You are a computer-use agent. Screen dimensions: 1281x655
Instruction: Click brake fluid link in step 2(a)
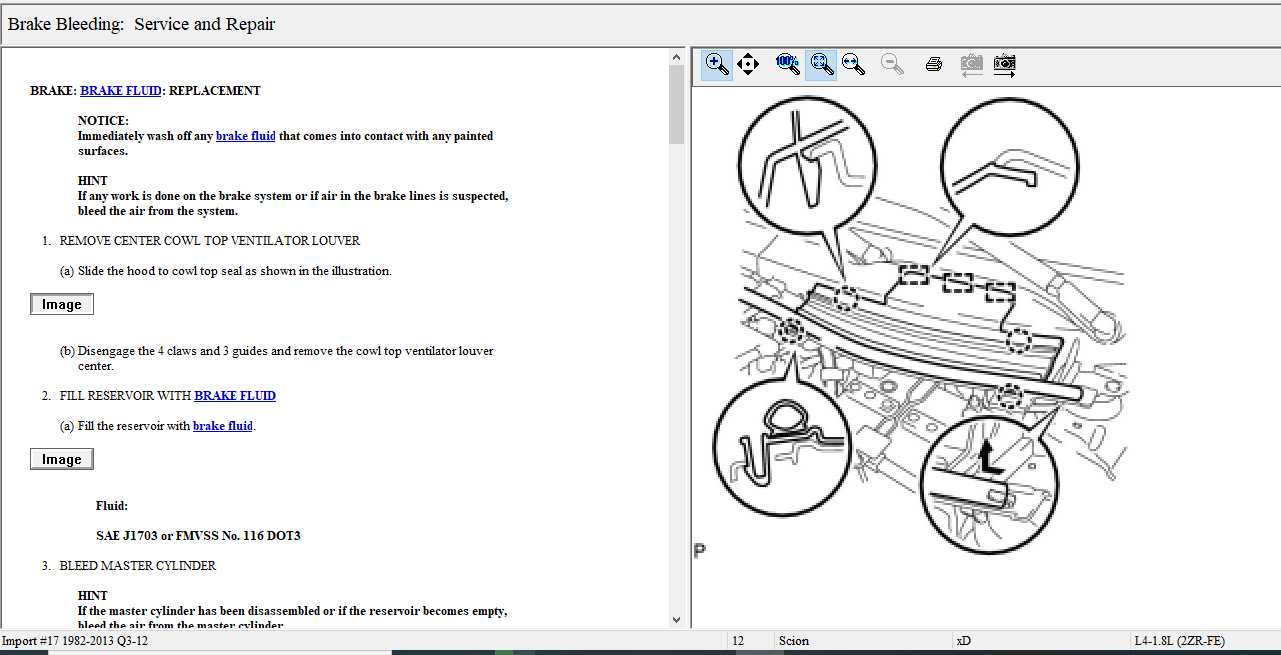(222, 426)
